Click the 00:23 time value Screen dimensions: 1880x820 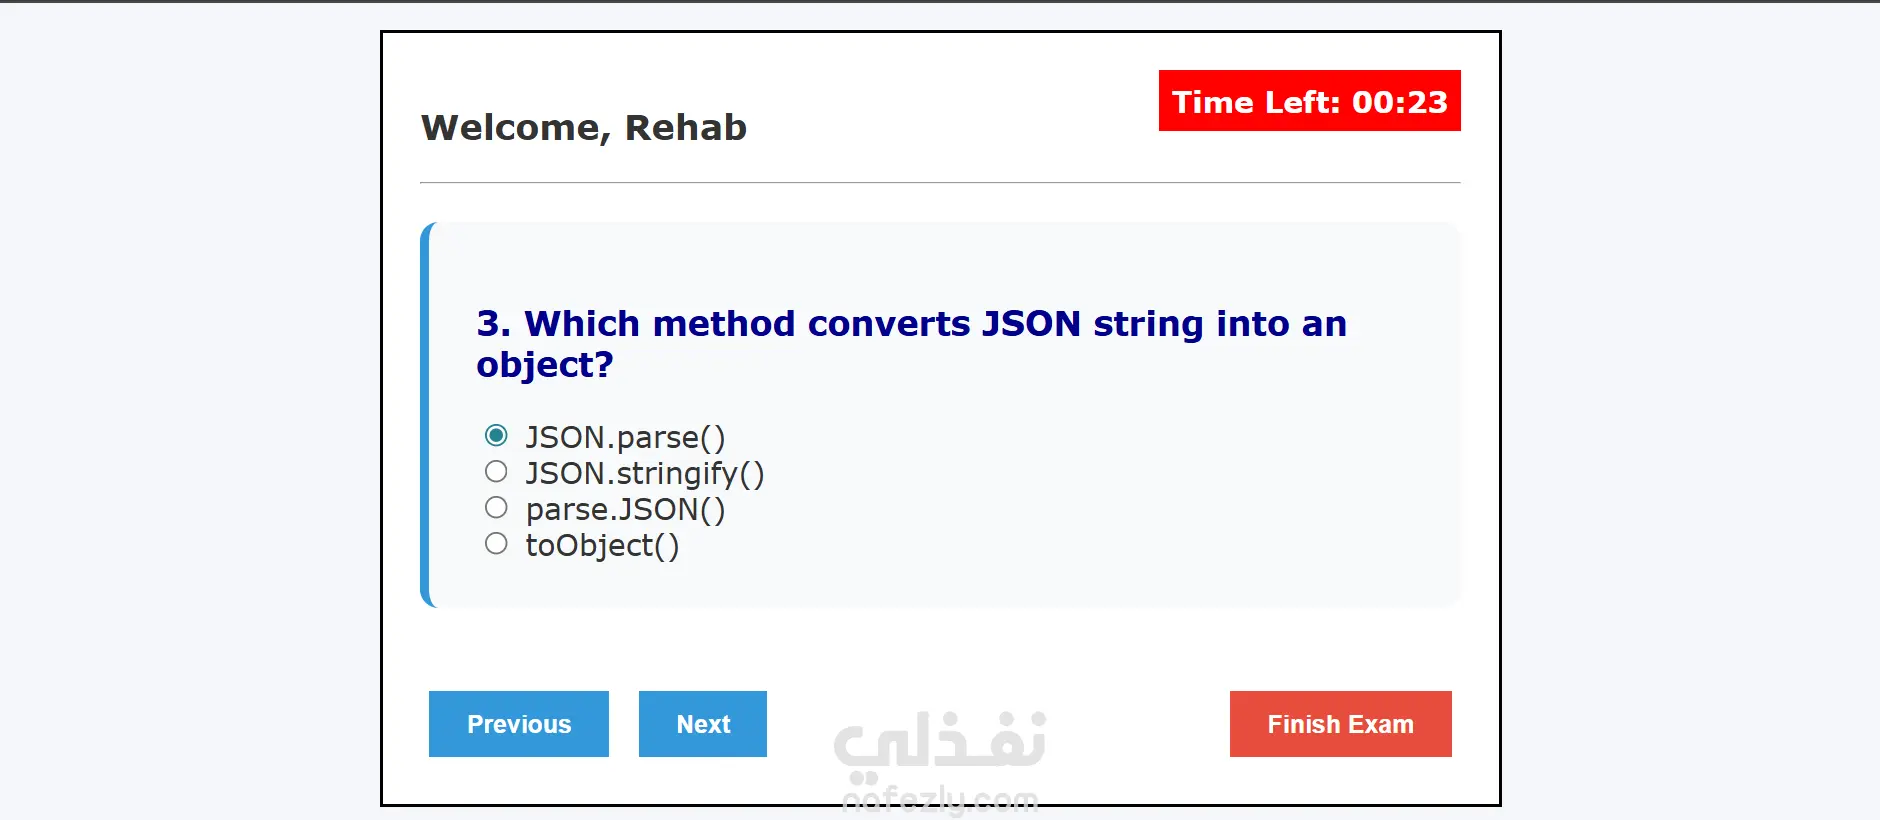point(1399,102)
